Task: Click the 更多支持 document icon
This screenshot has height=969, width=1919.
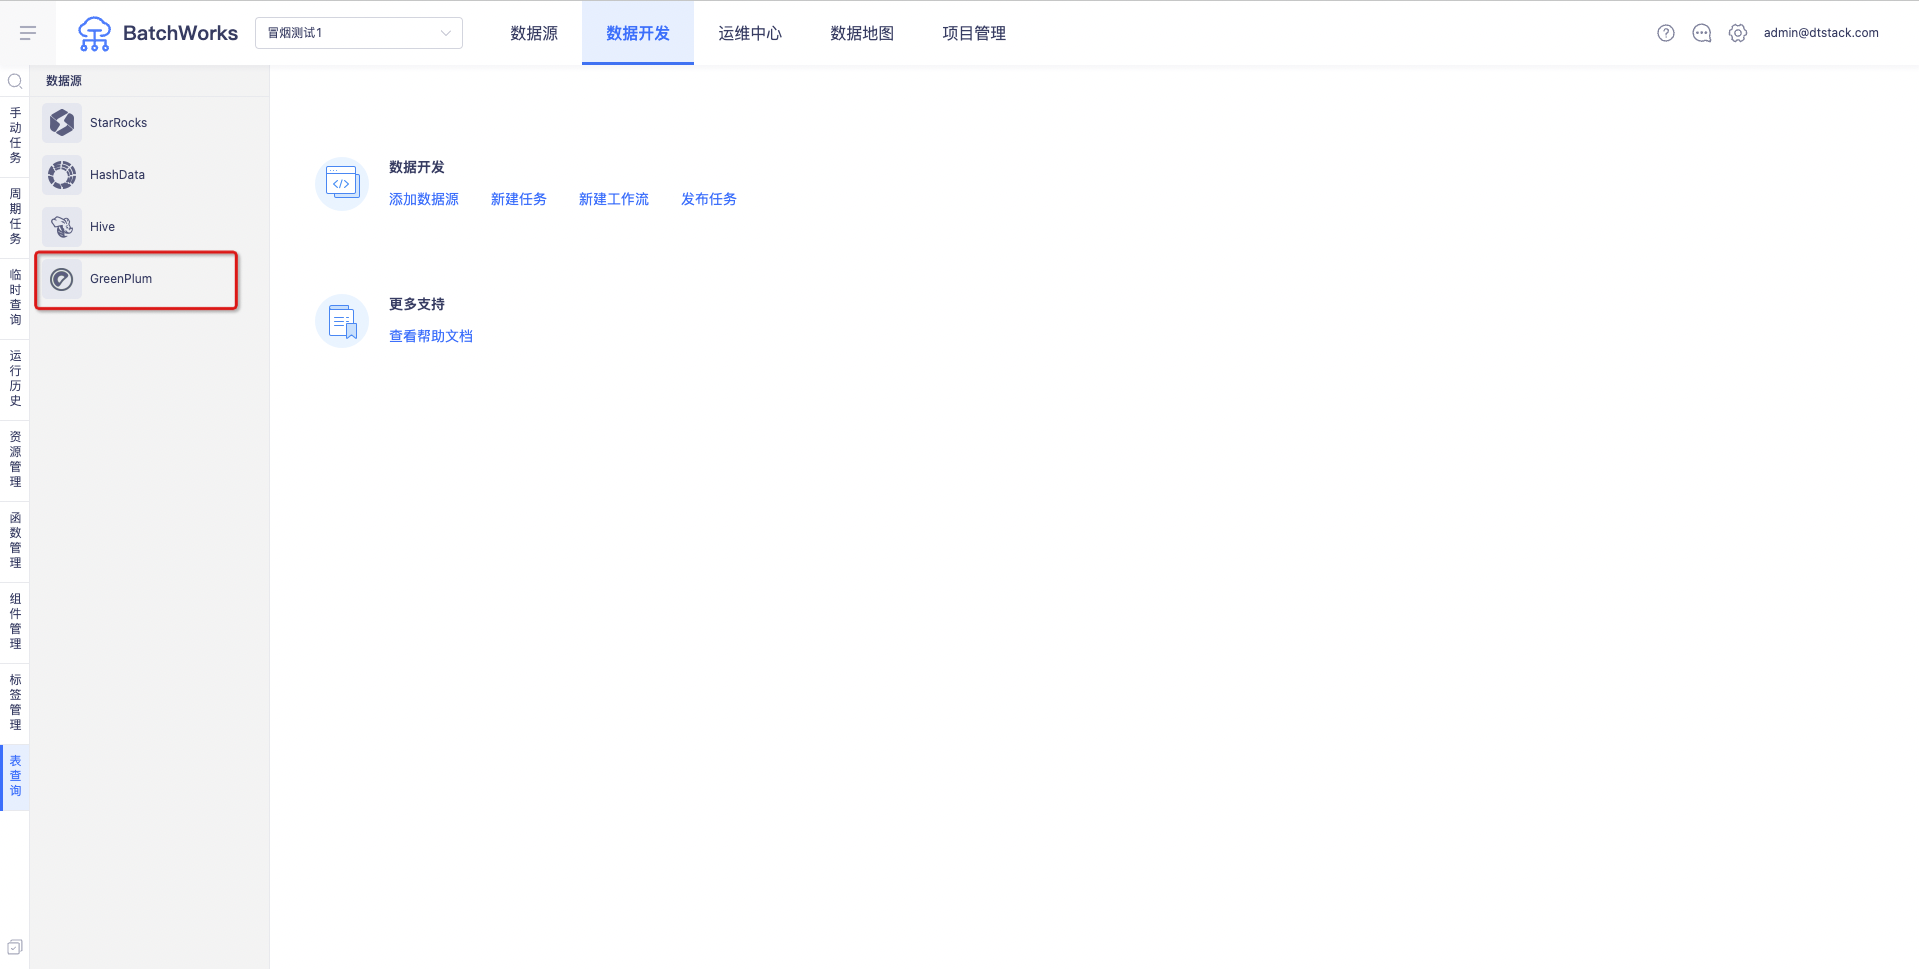Action: click(342, 321)
